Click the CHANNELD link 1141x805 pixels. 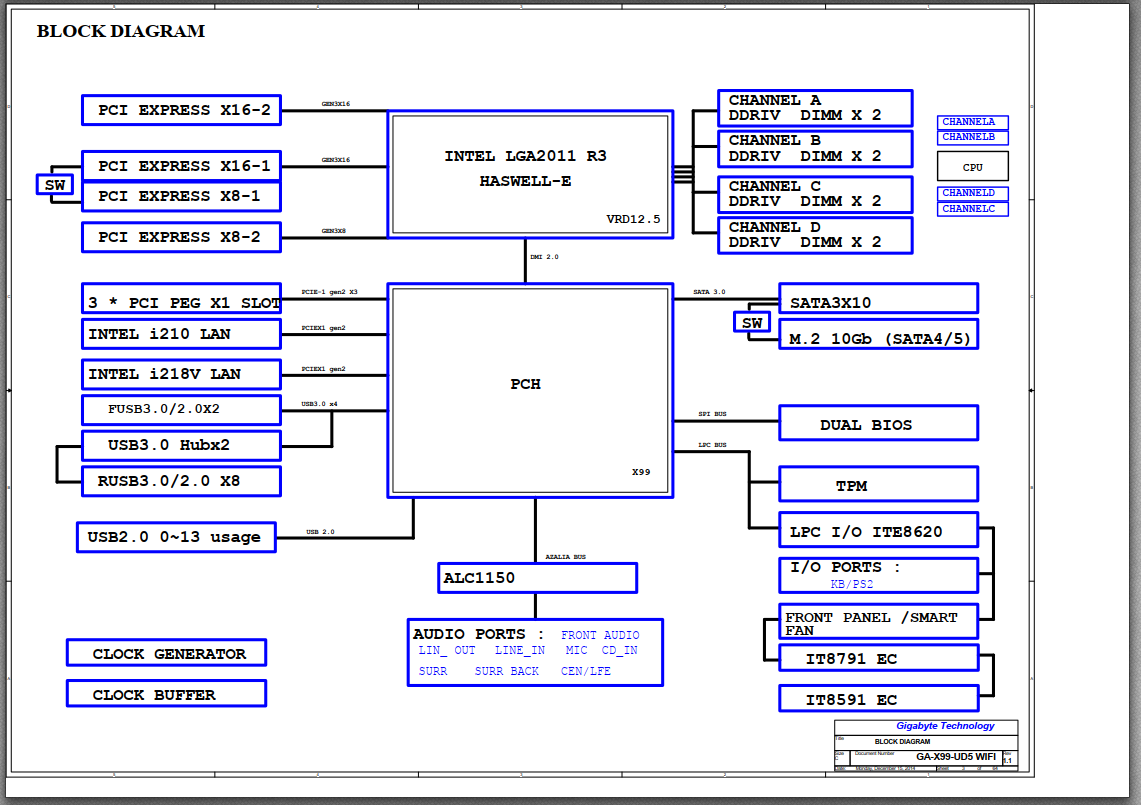coord(972,194)
